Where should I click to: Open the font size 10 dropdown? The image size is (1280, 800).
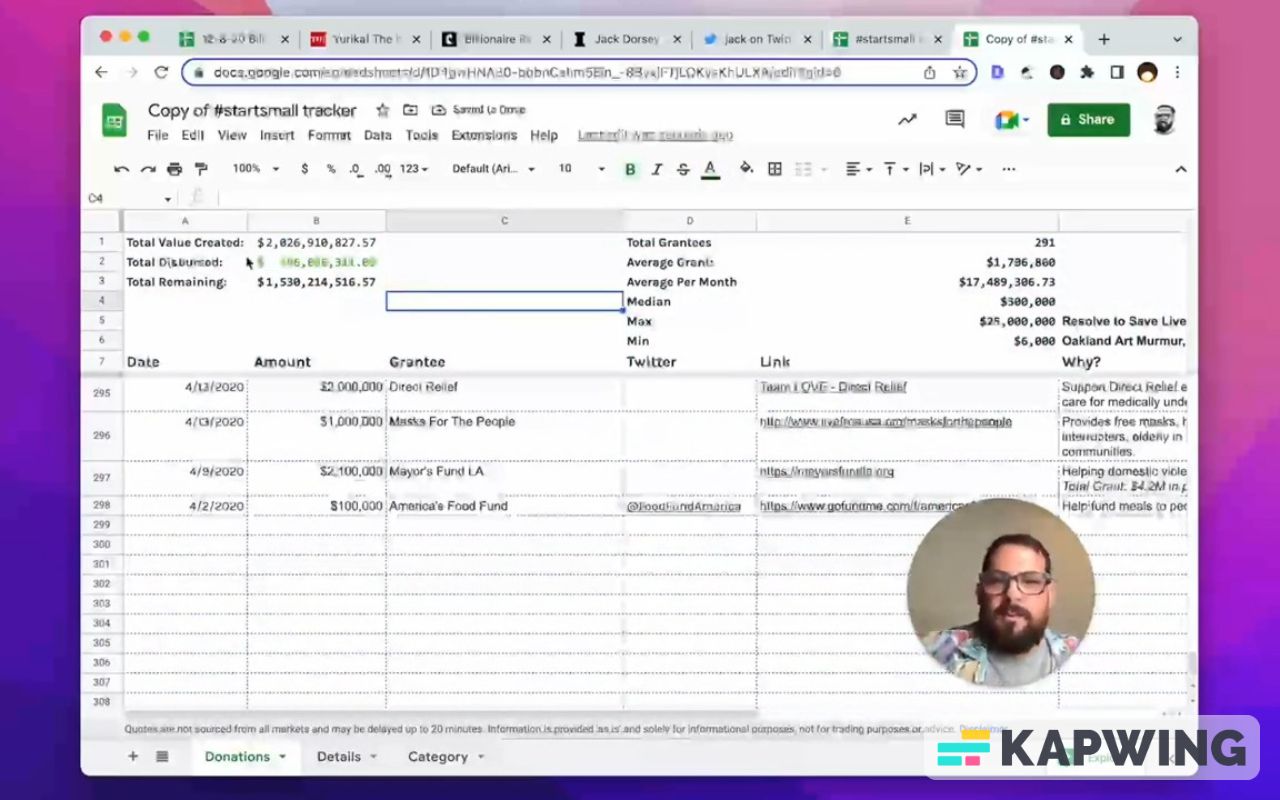(582, 169)
